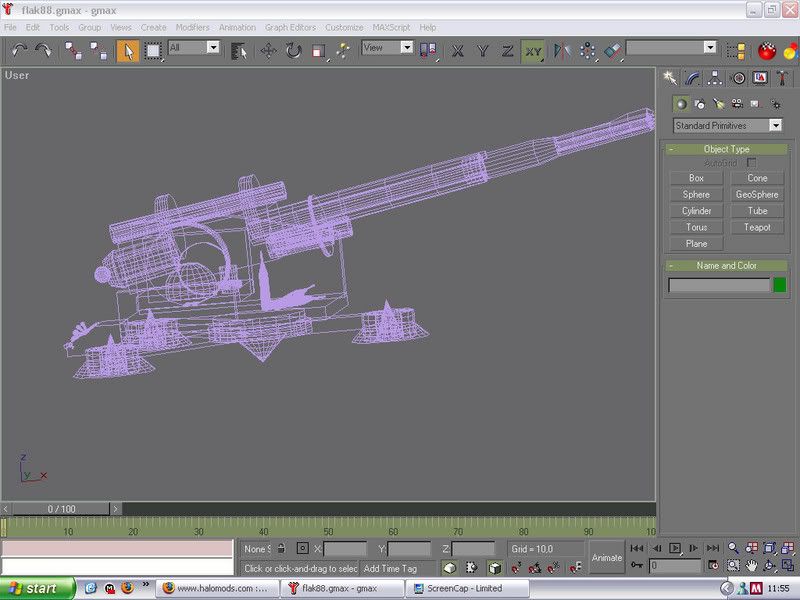This screenshot has height=600, width=800.
Task: Activate the Select and Scale tool
Action: pyautogui.click(x=318, y=51)
